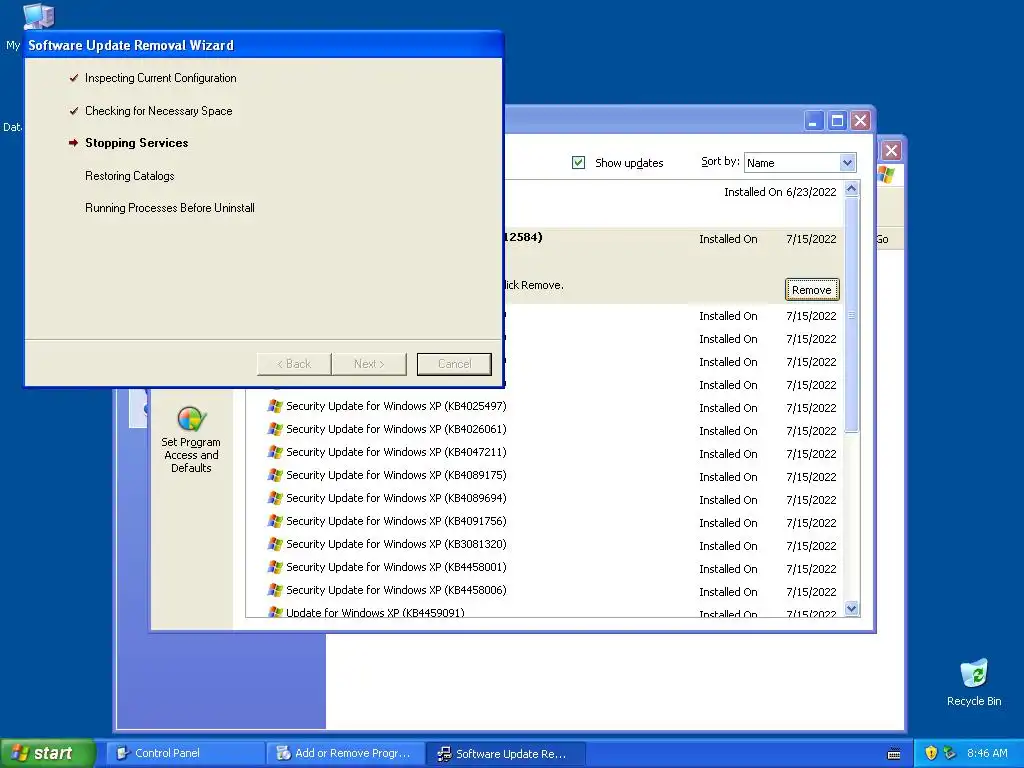Click the updates list scroll up arrow
1024x768 pixels.
pyautogui.click(x=851, y=189)
